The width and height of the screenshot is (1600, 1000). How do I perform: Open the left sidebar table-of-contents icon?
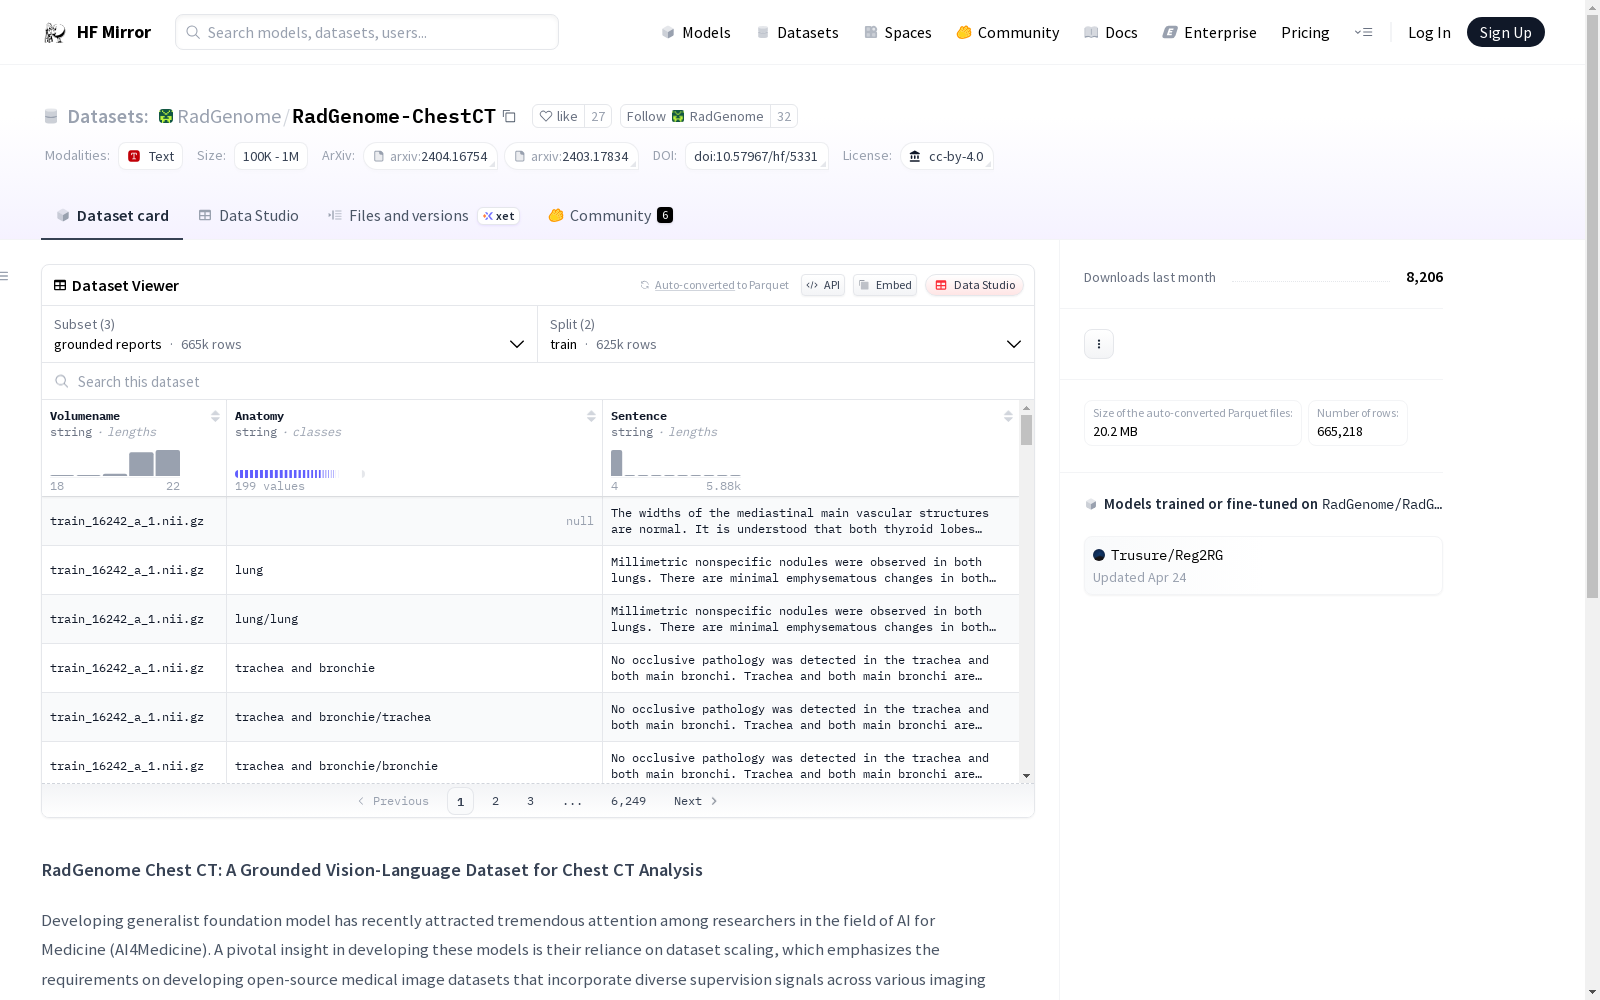(x=5, y=276)
